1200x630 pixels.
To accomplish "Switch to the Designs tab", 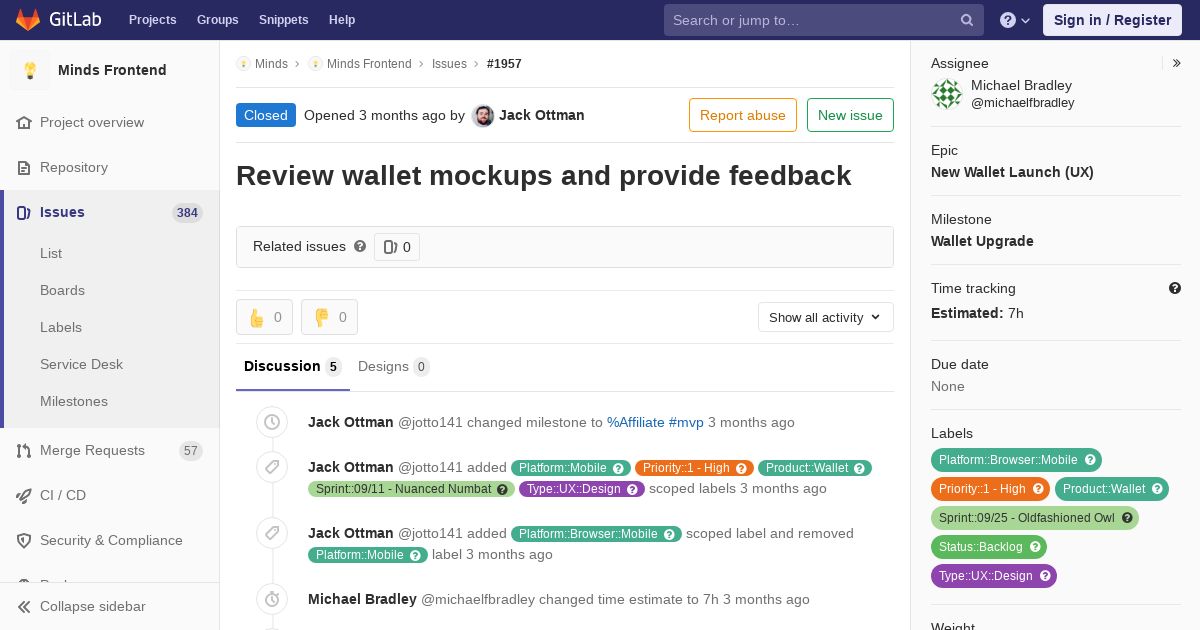I will pyautogui.click(x=393, y=366).
